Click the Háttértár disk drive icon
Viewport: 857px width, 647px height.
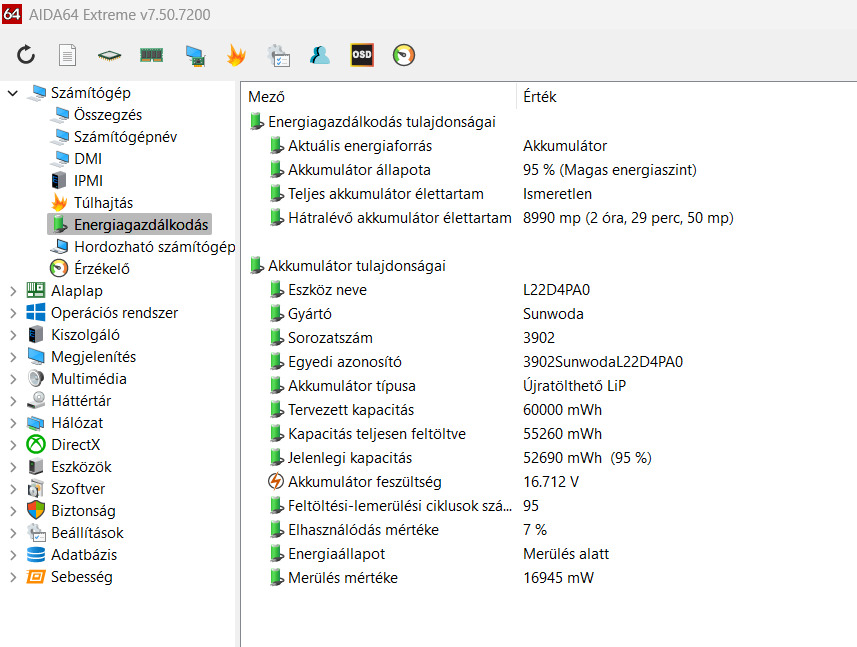(36, 401)
